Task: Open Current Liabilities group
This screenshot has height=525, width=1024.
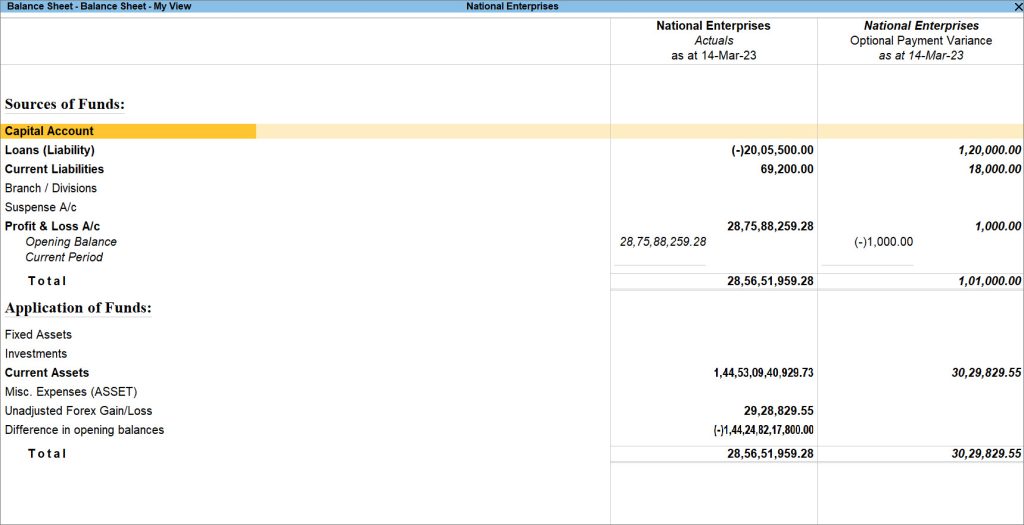Action: coord(54,169)
